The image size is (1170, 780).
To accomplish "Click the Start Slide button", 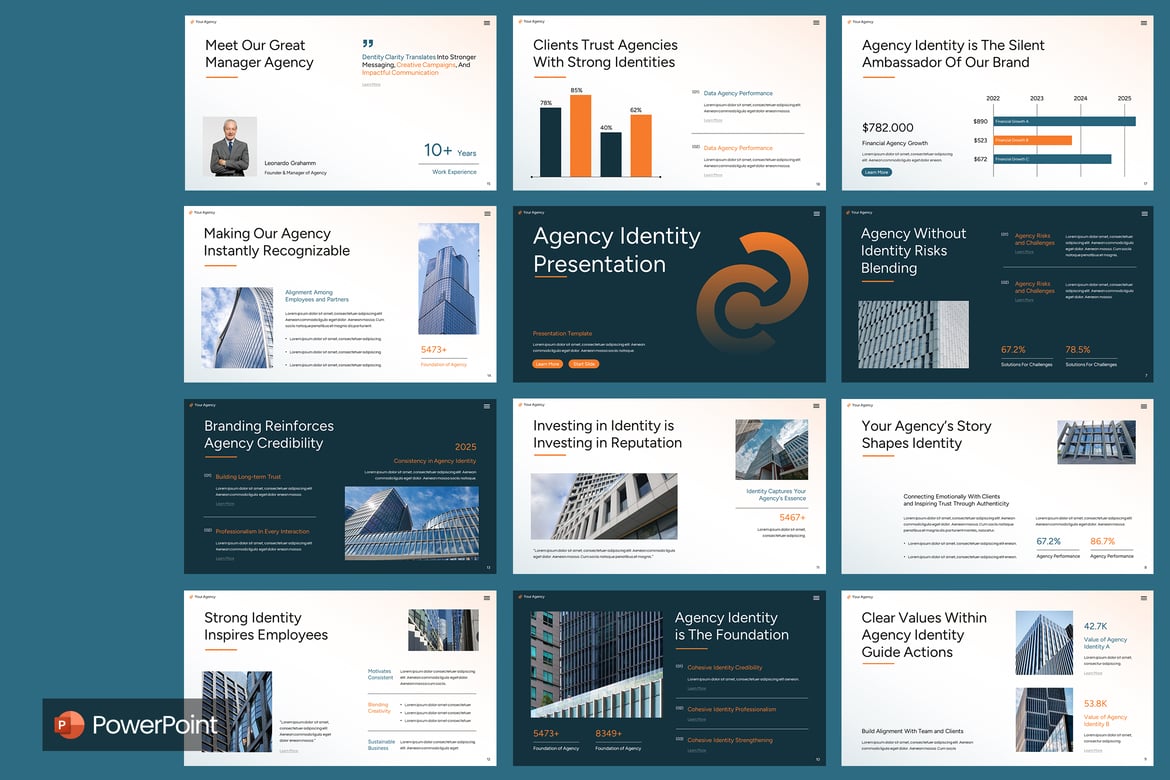I will 584,364.
